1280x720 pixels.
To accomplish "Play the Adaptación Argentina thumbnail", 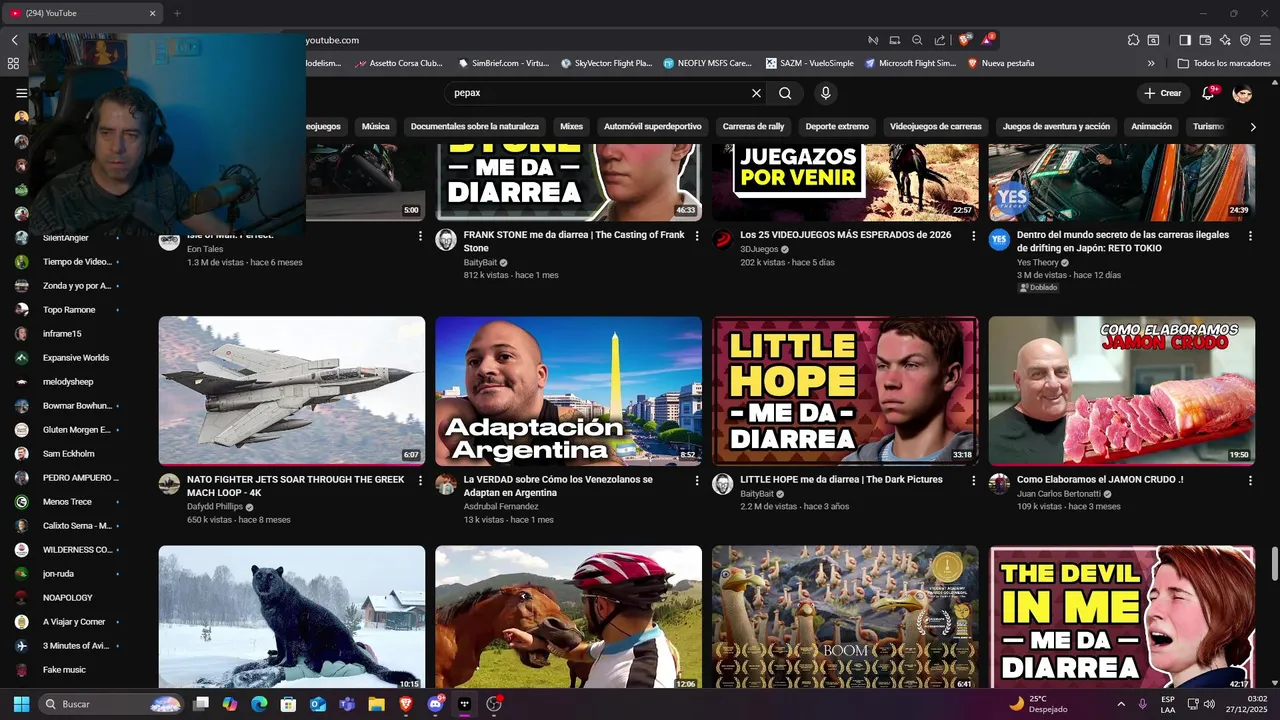I will pos(568,391).
